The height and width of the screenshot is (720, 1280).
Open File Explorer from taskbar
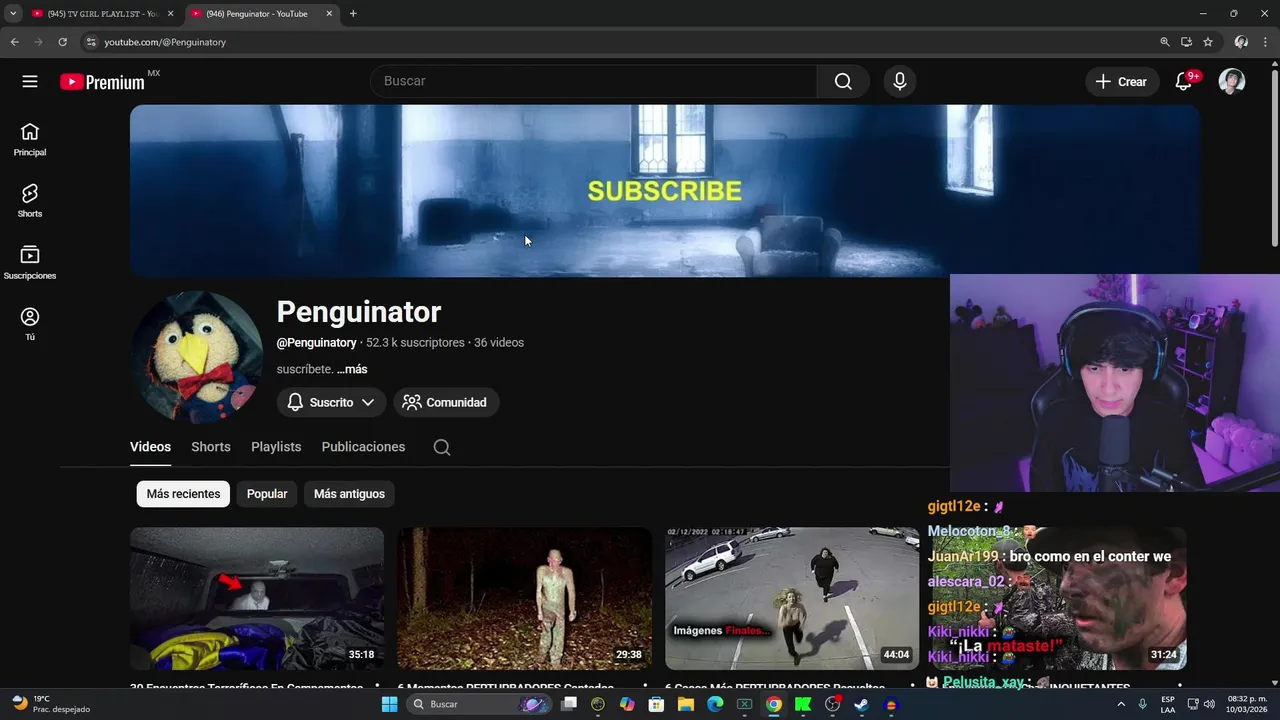coord(686,704)
